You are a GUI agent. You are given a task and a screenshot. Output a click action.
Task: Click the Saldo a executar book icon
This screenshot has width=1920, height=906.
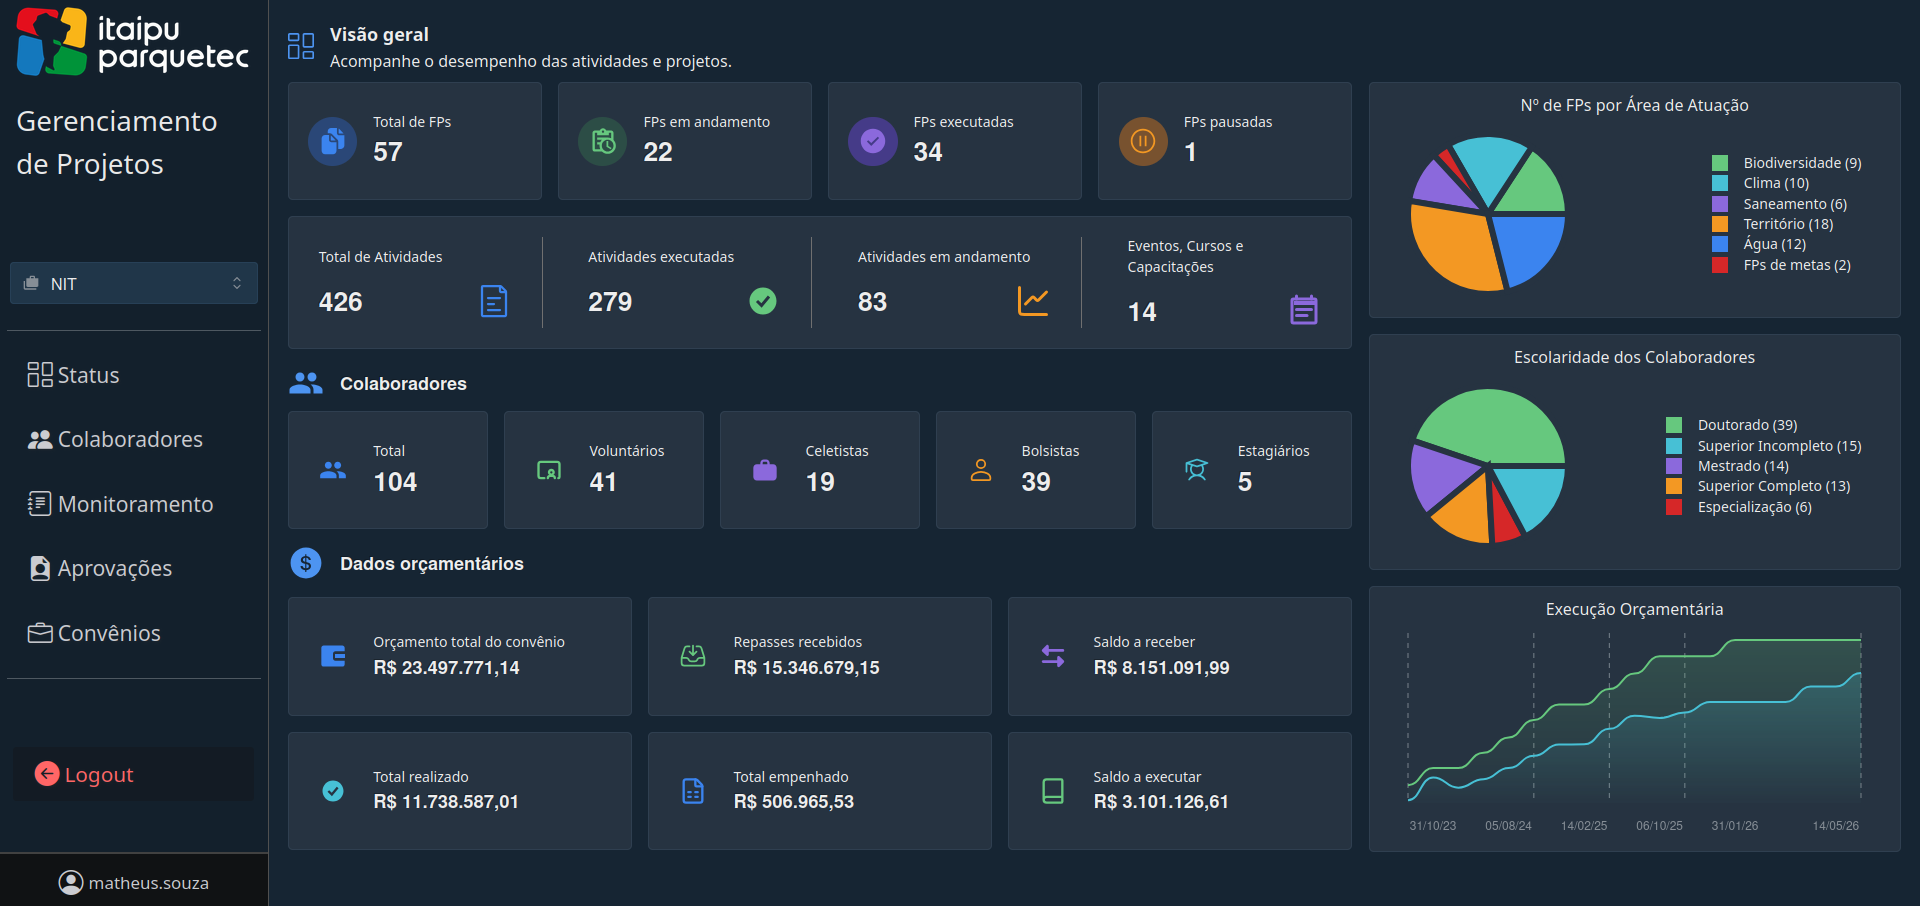coord(1053,791)
